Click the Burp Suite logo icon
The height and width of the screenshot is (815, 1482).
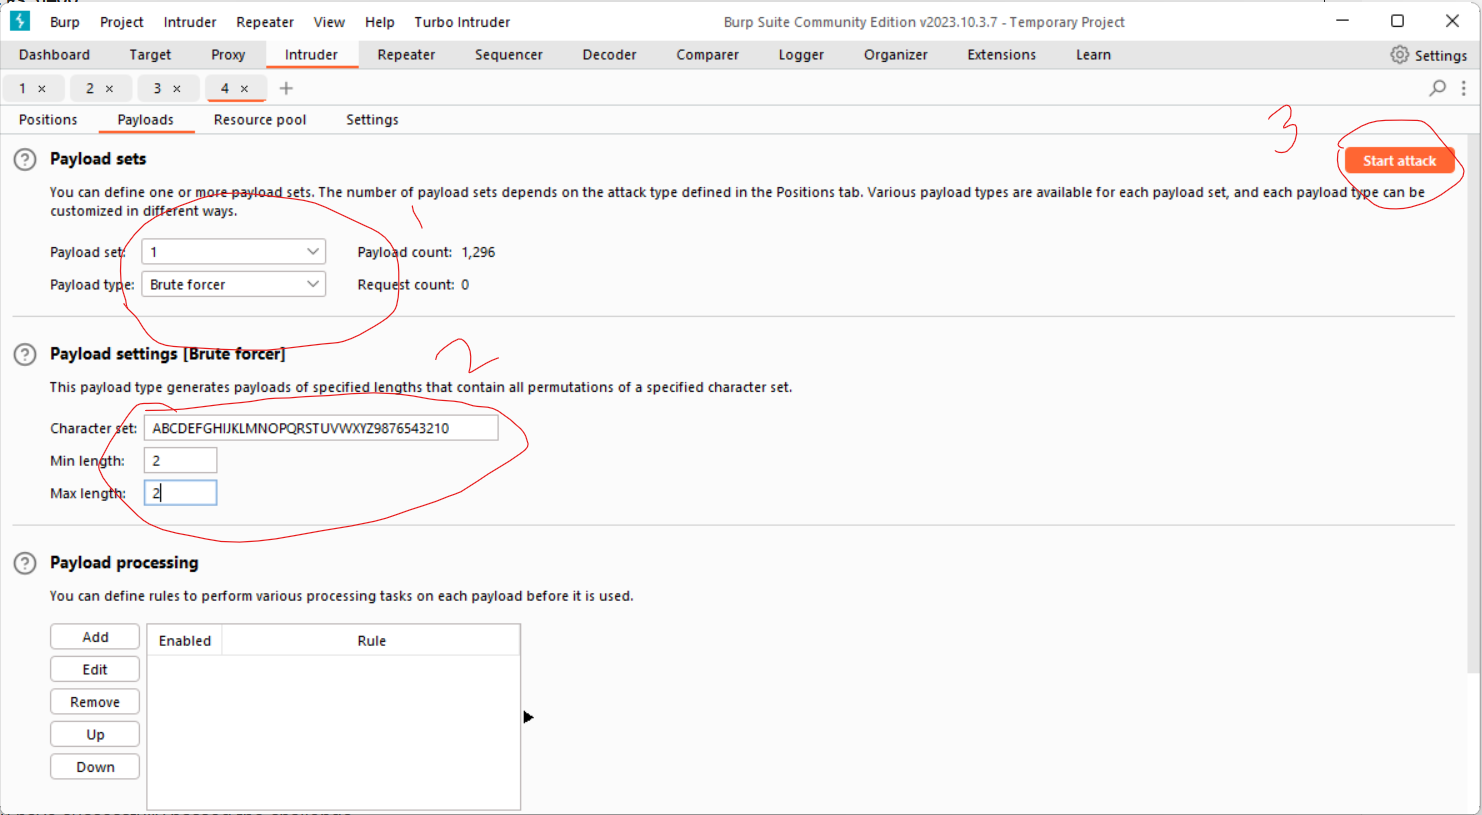(20, 21)
